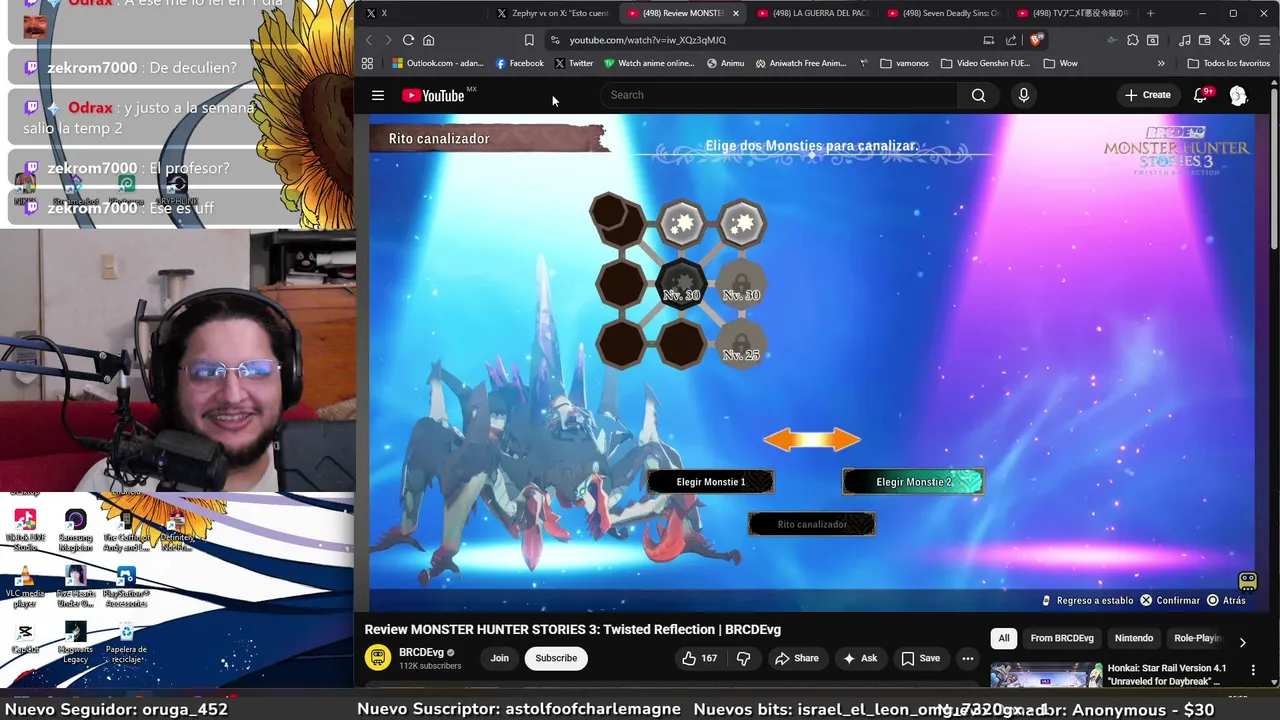Viewport: 1280px width, 720px height.
Task: Open the Outlook.com bookmark
Action: [x=438, y=63]
